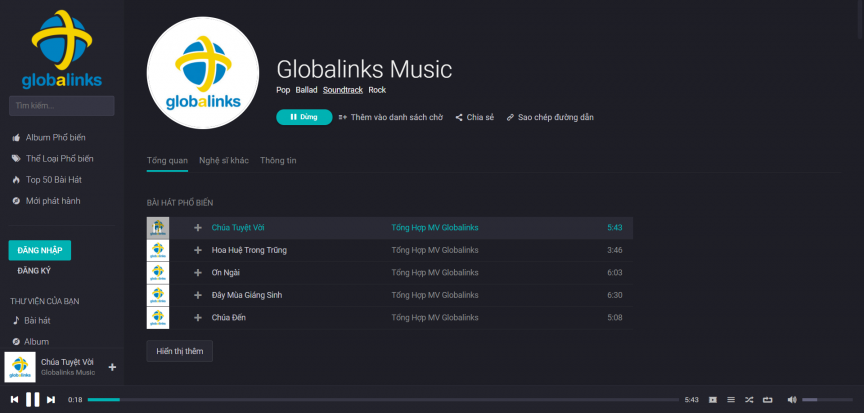Switch to the Nghệ sĩ khác tab
This screenshot has height=413, width=864.
pyautogui.click(x=223, y=160)
